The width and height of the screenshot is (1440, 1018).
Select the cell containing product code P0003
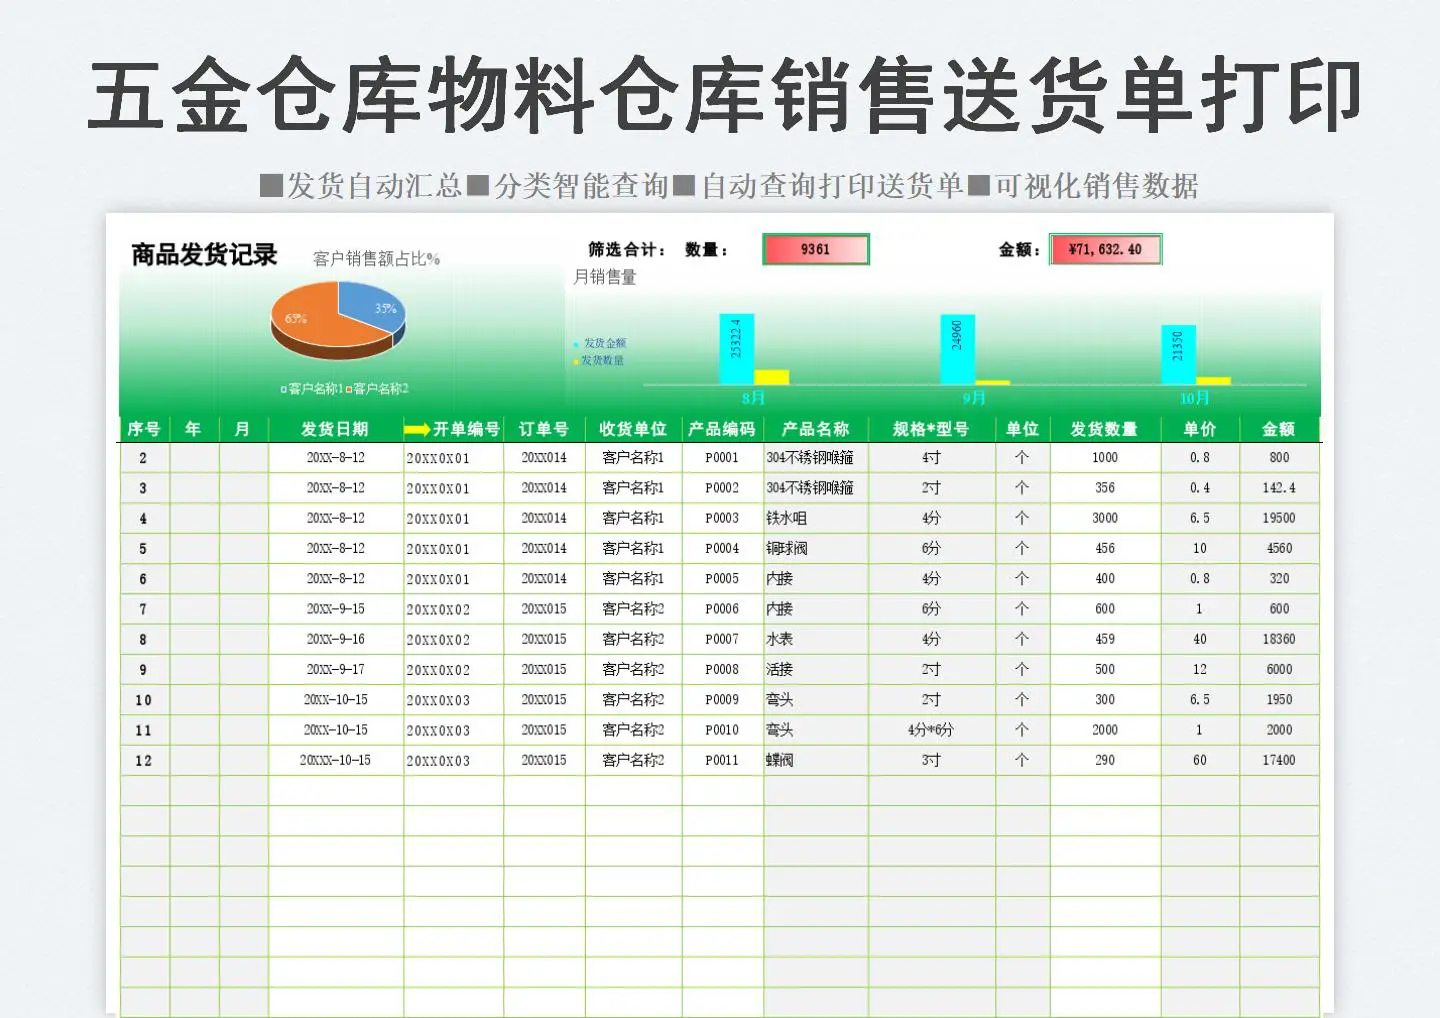pyautogui.click(x=721, y=518)
